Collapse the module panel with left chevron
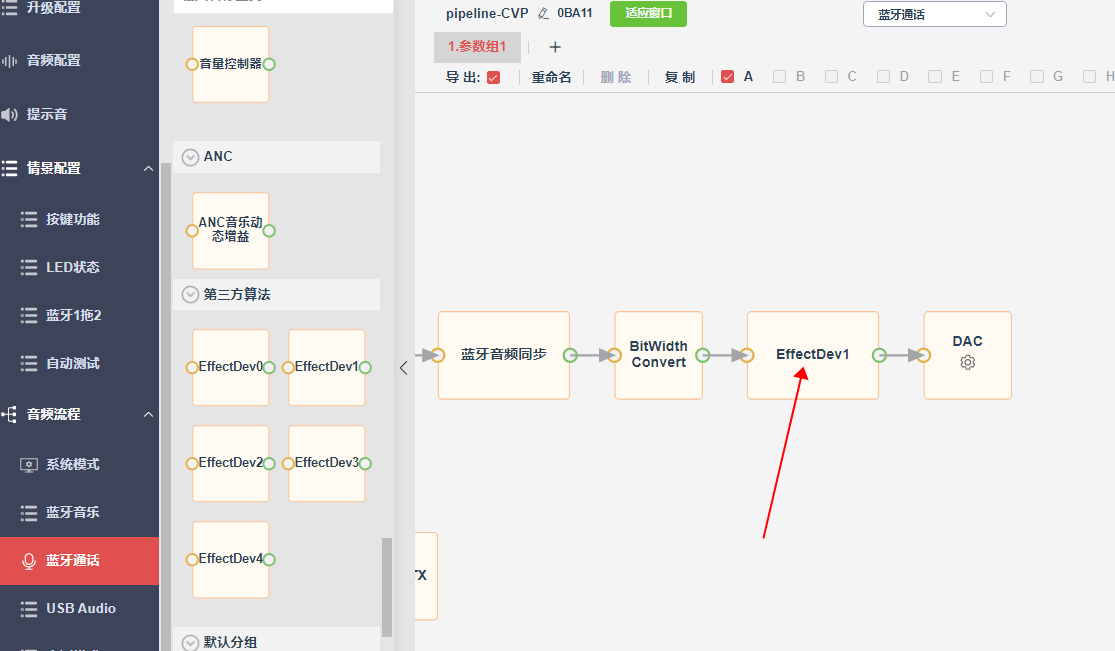The width and height of the screenshot is (1115, 651). click(403, 368)
